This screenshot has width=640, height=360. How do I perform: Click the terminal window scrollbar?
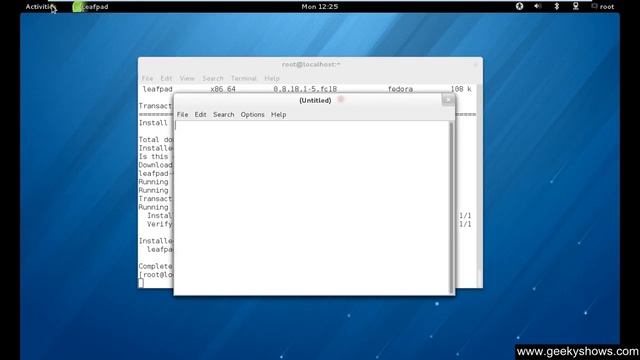click(x=479, y=186)
